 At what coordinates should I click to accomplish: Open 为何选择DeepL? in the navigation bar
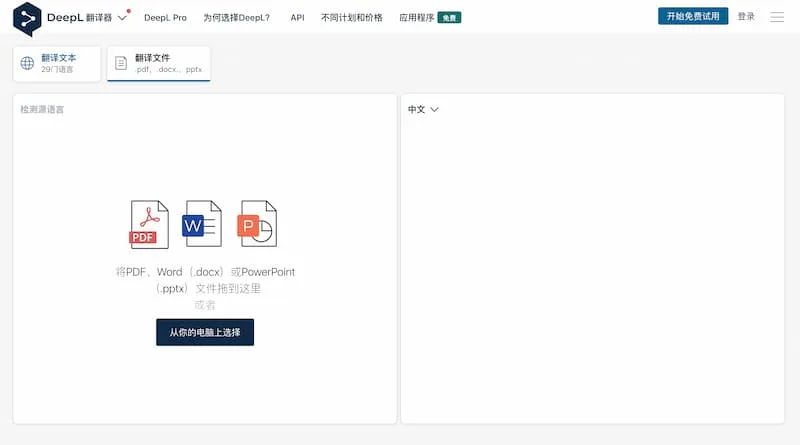(x=236, y=18)
